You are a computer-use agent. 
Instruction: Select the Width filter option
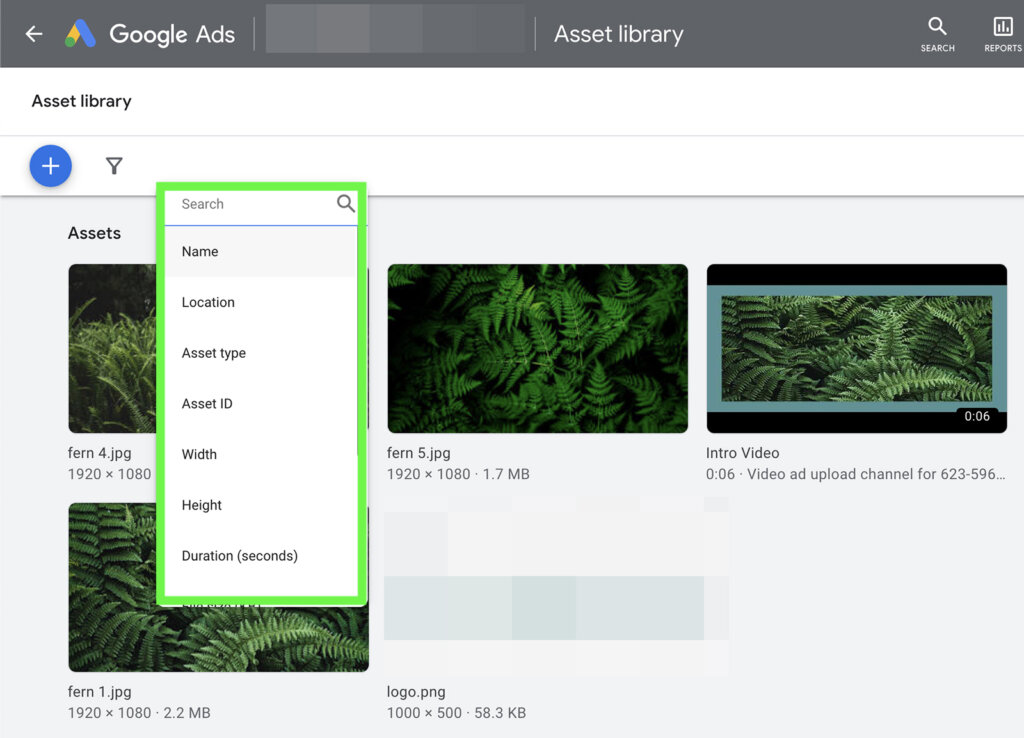pos(199,454)
